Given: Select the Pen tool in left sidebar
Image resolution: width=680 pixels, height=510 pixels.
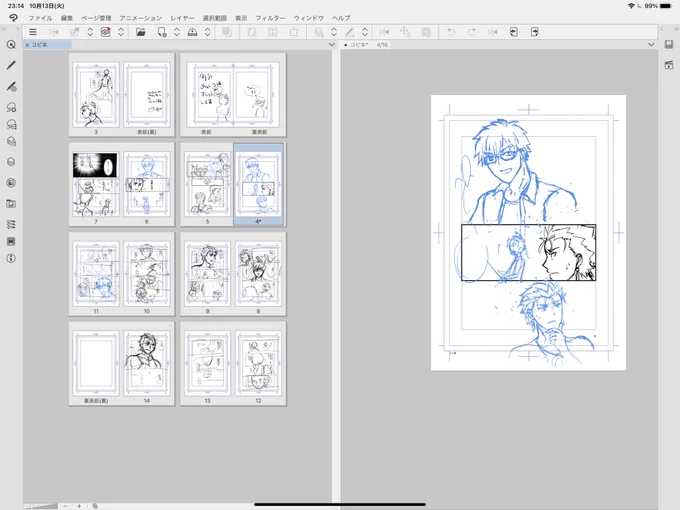Looking at the screenshot, I should (x=11, y=65).
